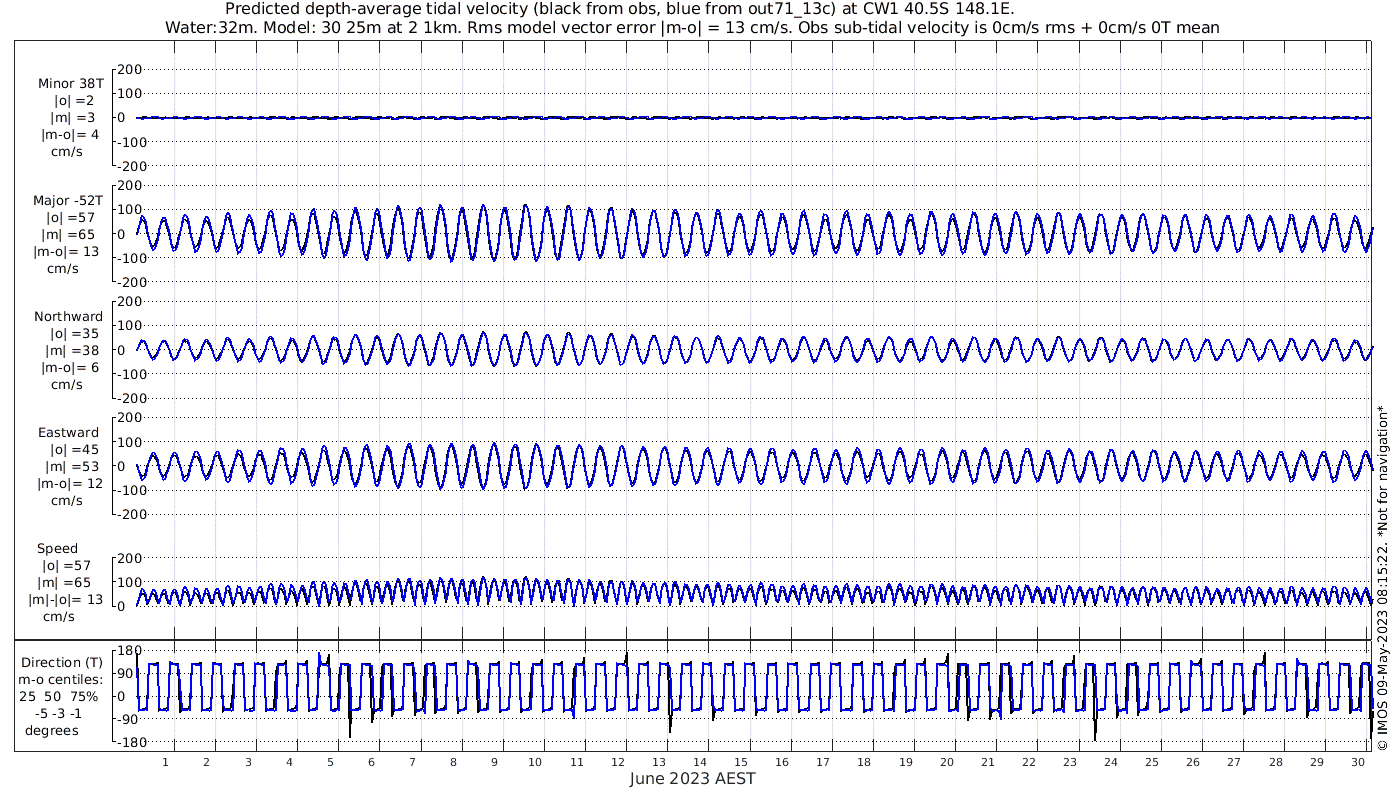
Task: Click the date tick '10' on the x-axis
Action: 535,762
